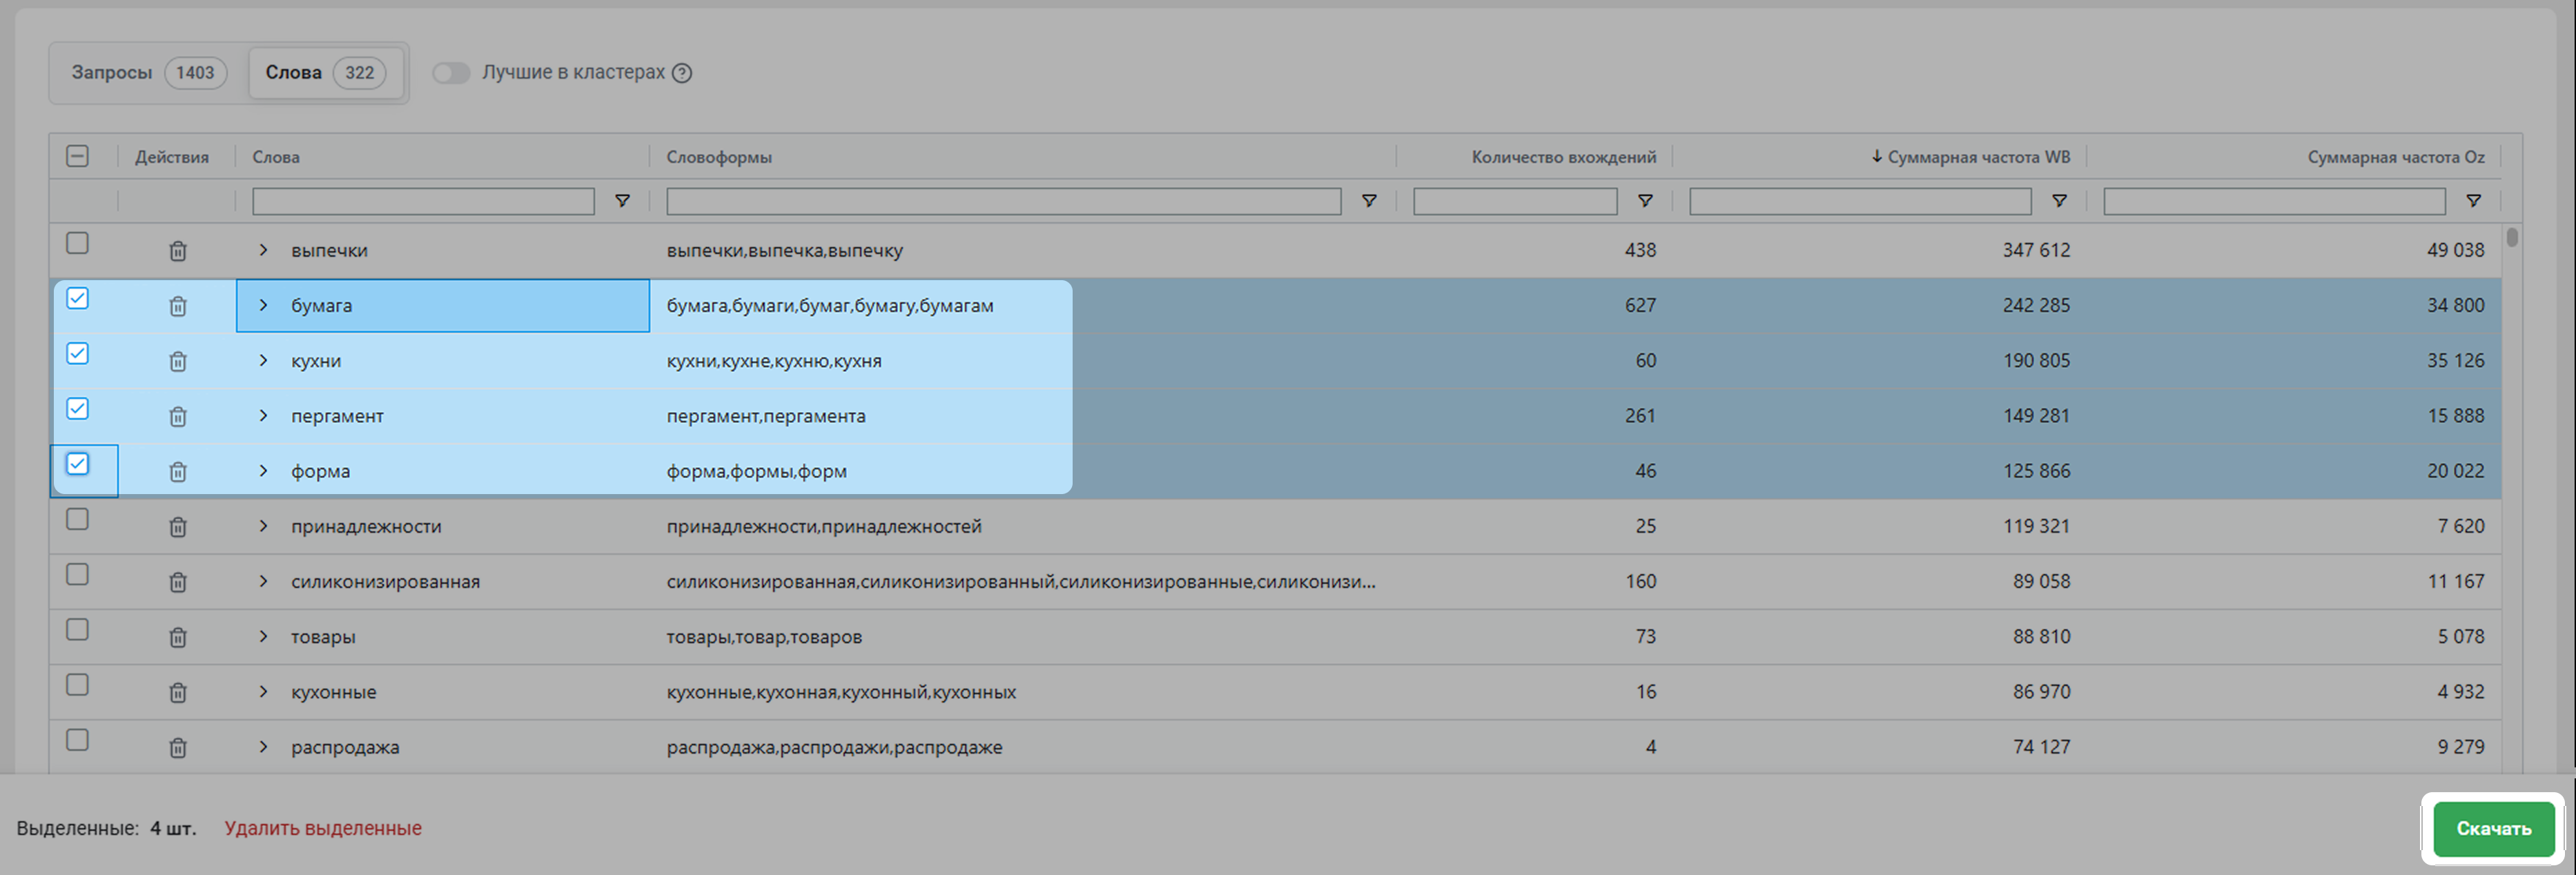Image resolution: width=2576 pixels, height=875 pixels.
Task: Click the Суммарная частота WB filter input
Action: tap(1859, 201)
